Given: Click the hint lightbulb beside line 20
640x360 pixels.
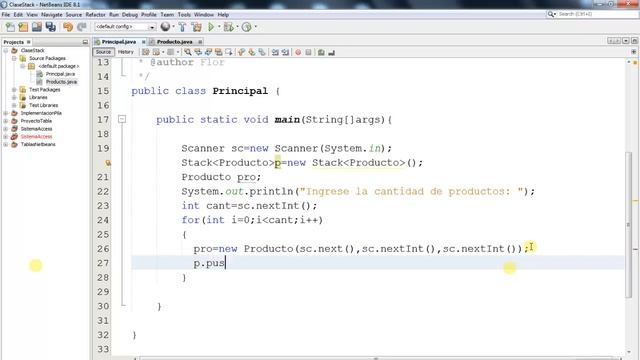Looking at the screenshot, I should pos(108,163).
